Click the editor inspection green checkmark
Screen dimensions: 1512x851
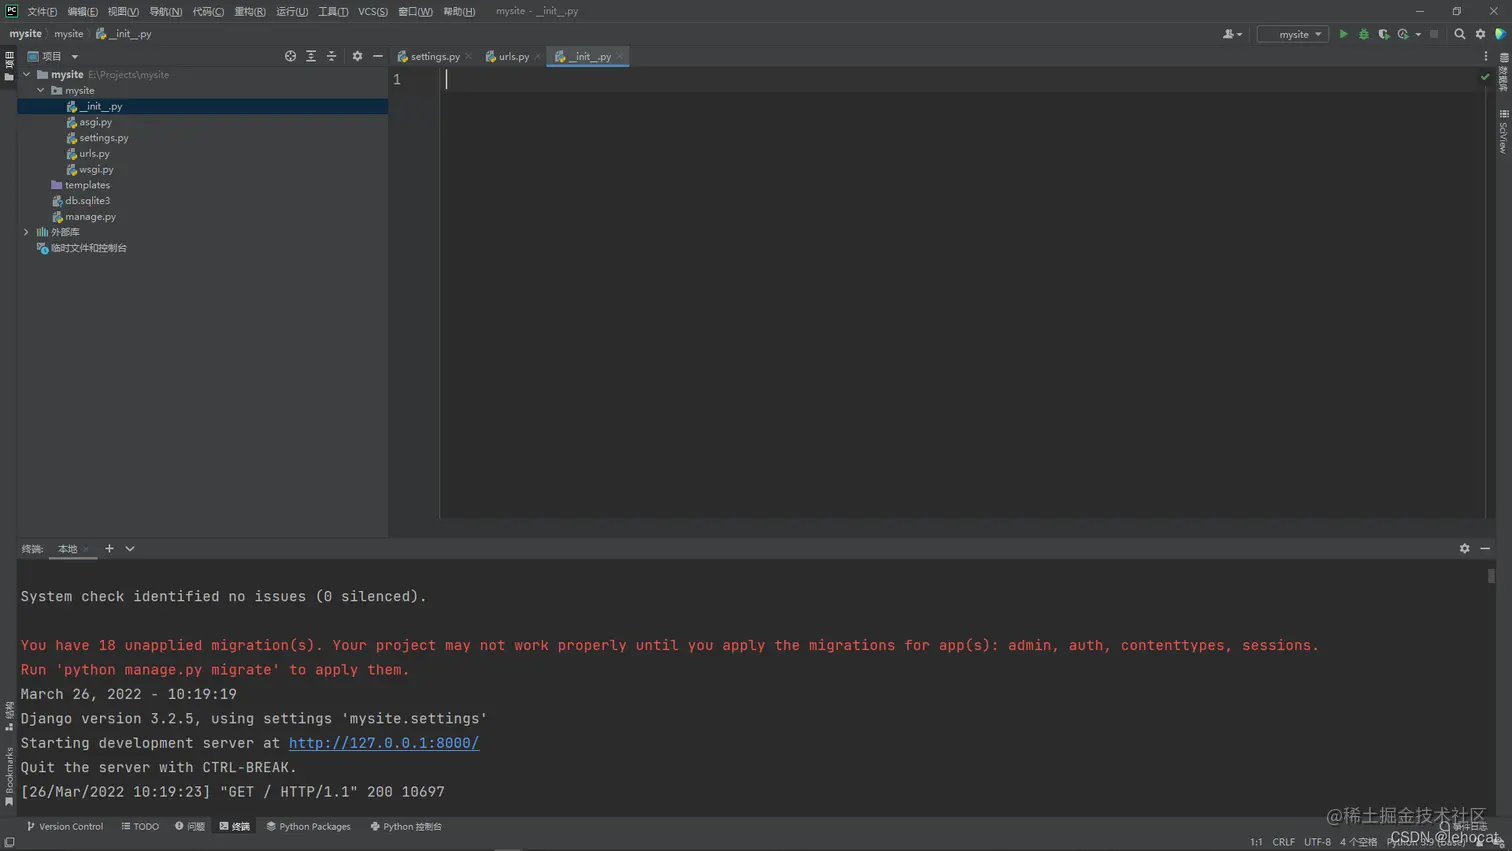(1485, 77)
